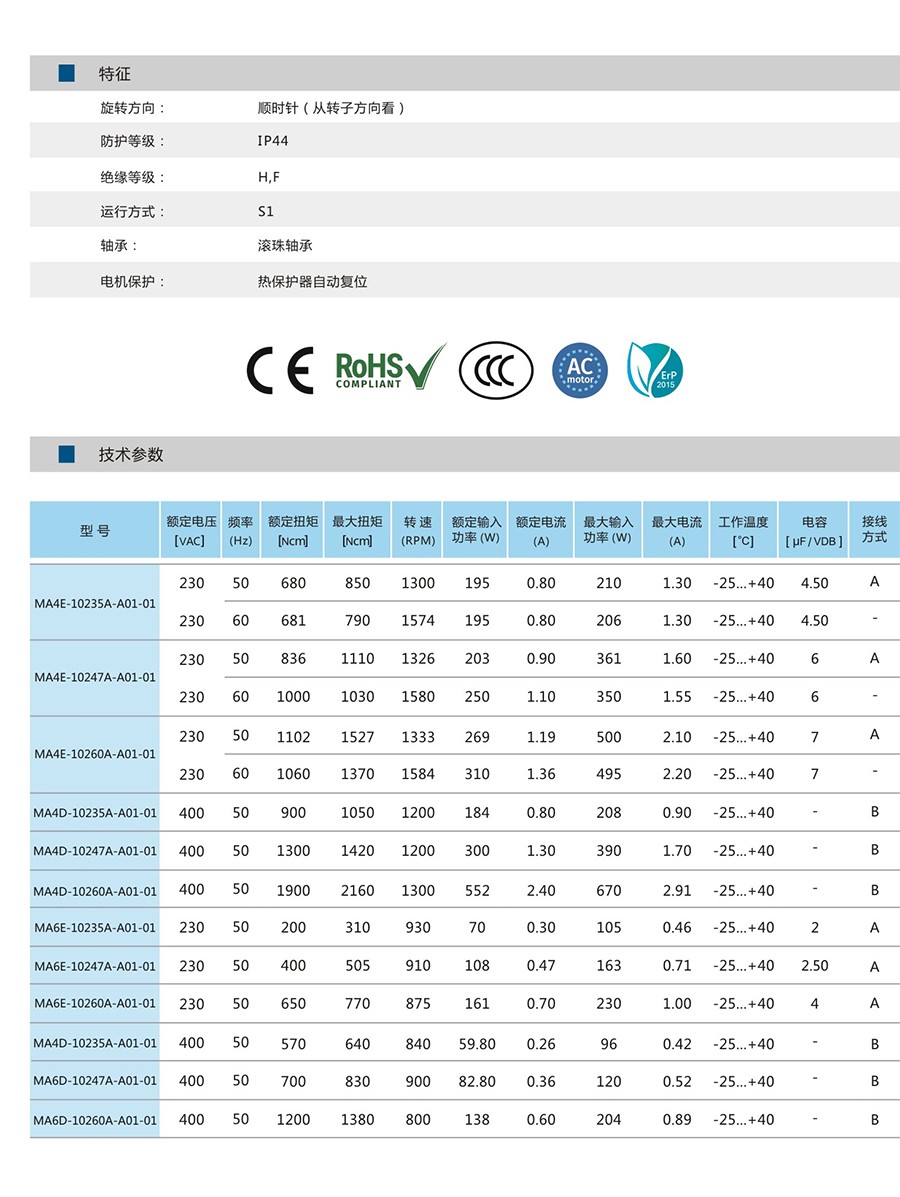The image size is (900, 1197).
Task: Click model cell MA4D-10260A-A01-01
Action: 95,891
